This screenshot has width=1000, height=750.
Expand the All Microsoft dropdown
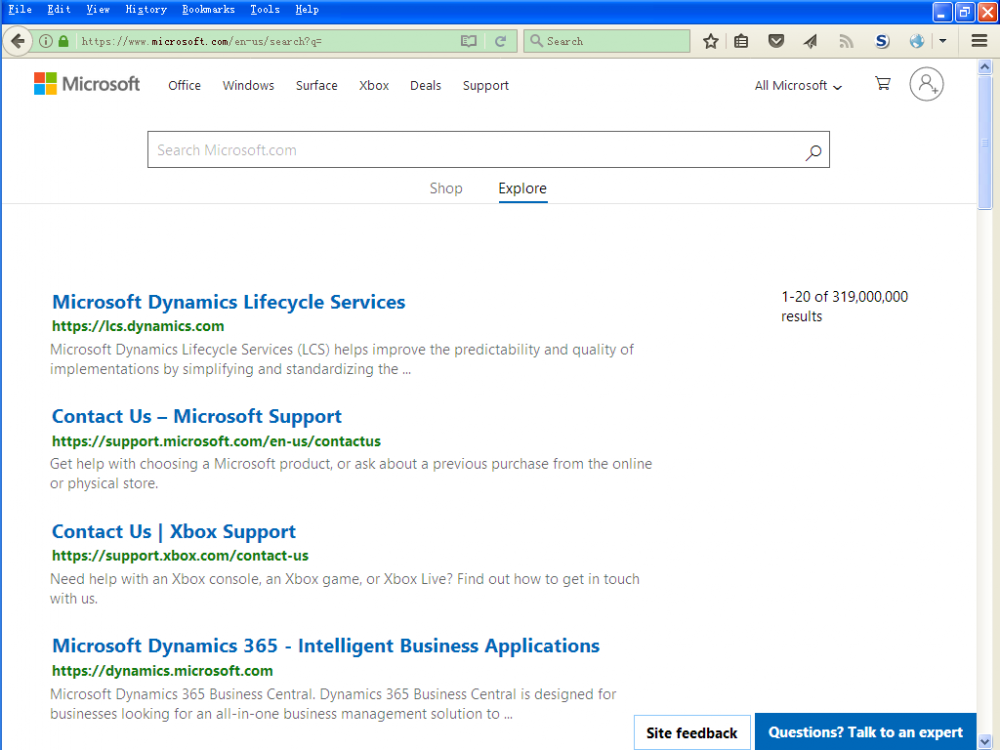(x=798, y=86)
